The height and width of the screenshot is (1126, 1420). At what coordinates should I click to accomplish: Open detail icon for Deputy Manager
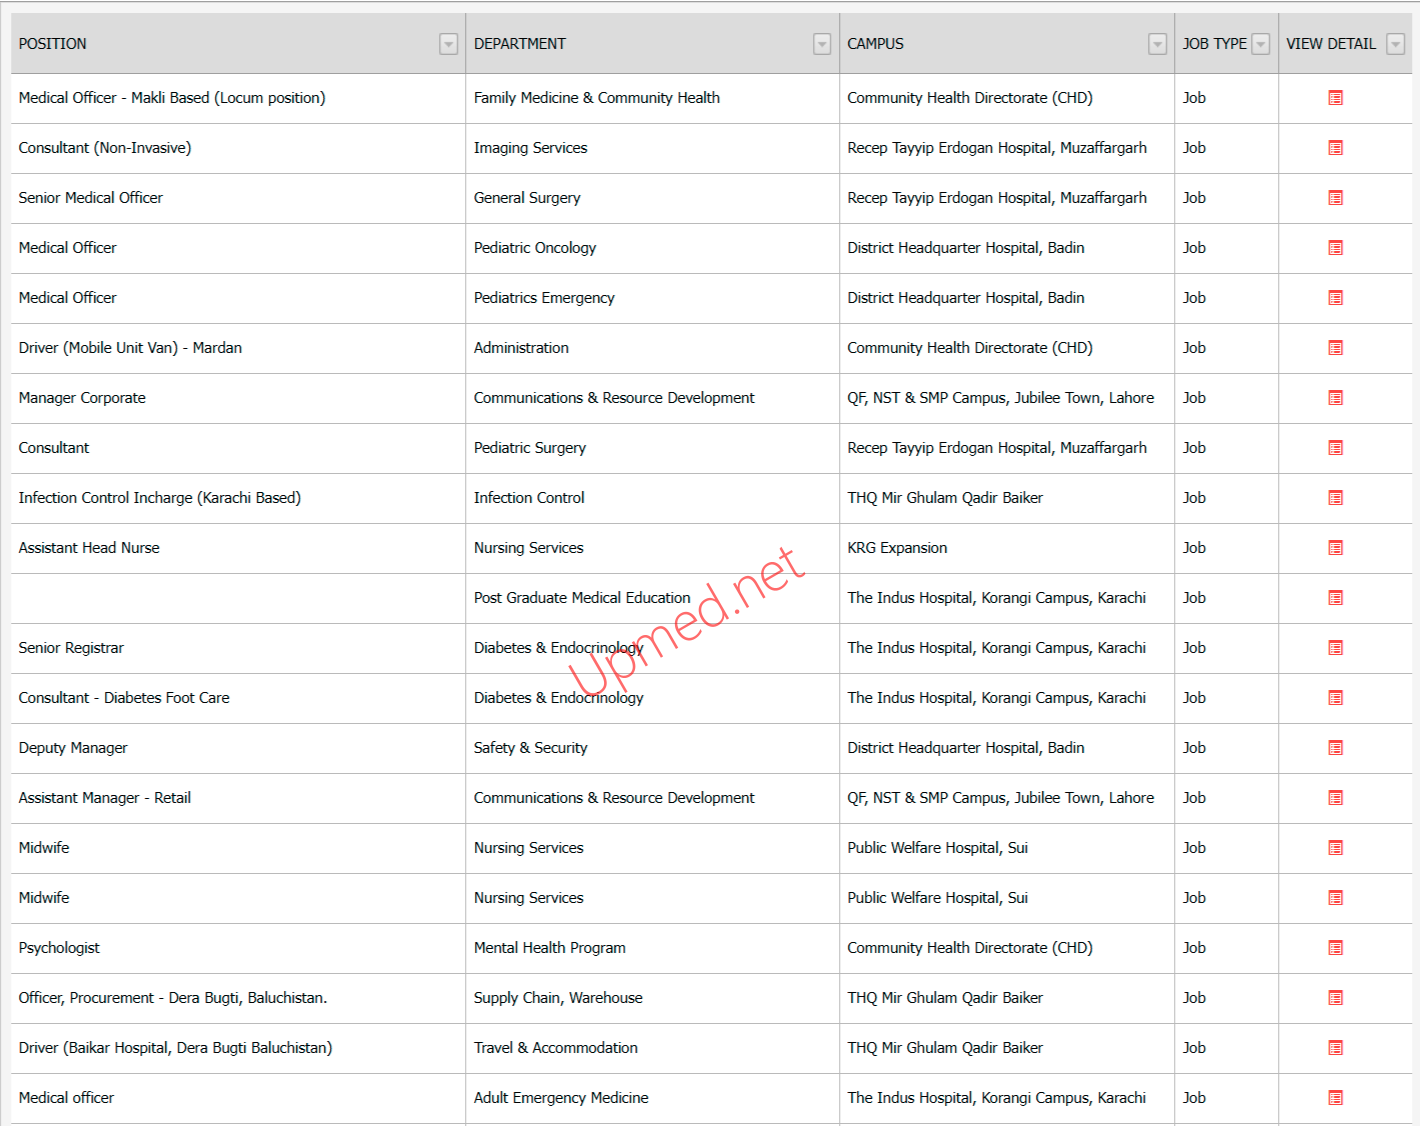coord(1335,748)
